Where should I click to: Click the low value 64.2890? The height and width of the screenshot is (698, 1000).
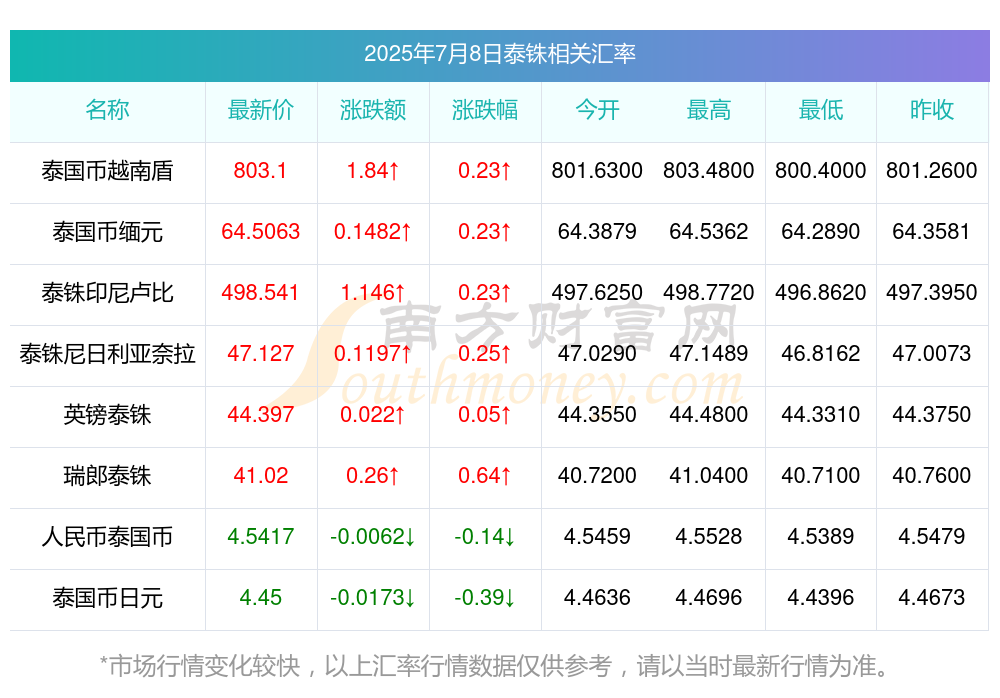point(821,231)
